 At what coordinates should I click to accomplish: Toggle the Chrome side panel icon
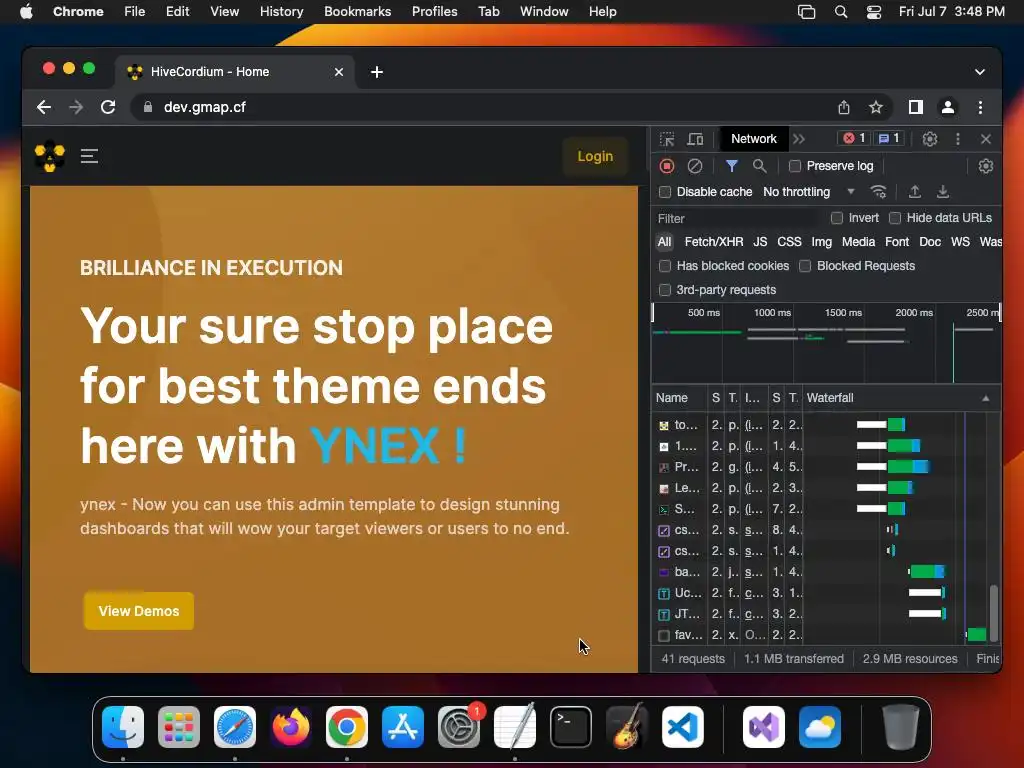[x=916, y=107]
